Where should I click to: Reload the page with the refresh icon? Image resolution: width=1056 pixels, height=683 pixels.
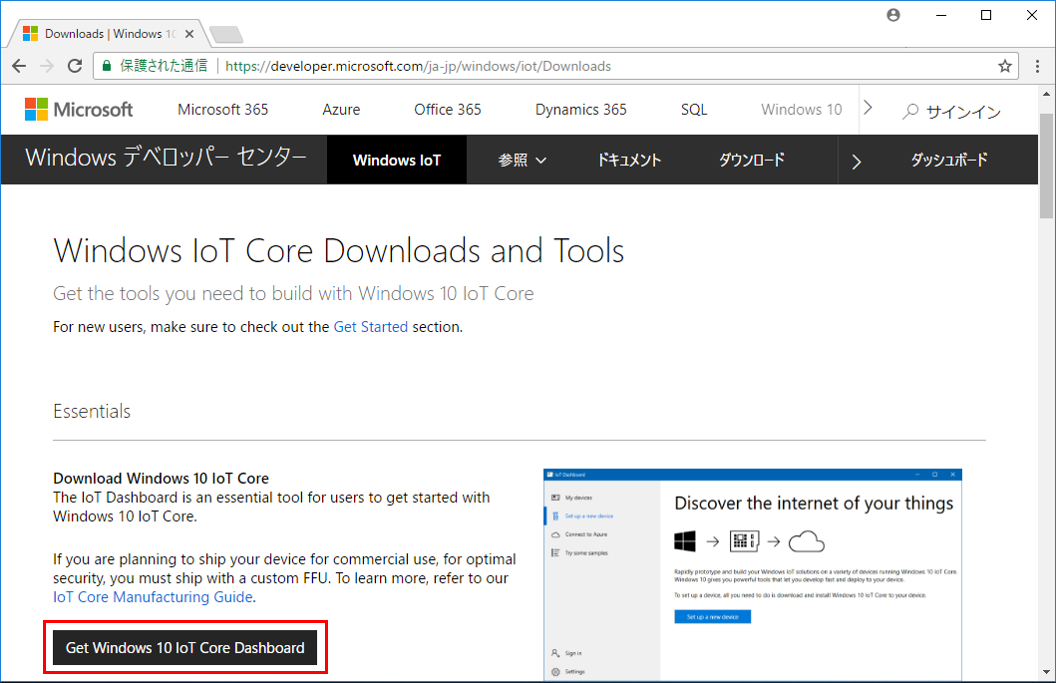[75, 66]
